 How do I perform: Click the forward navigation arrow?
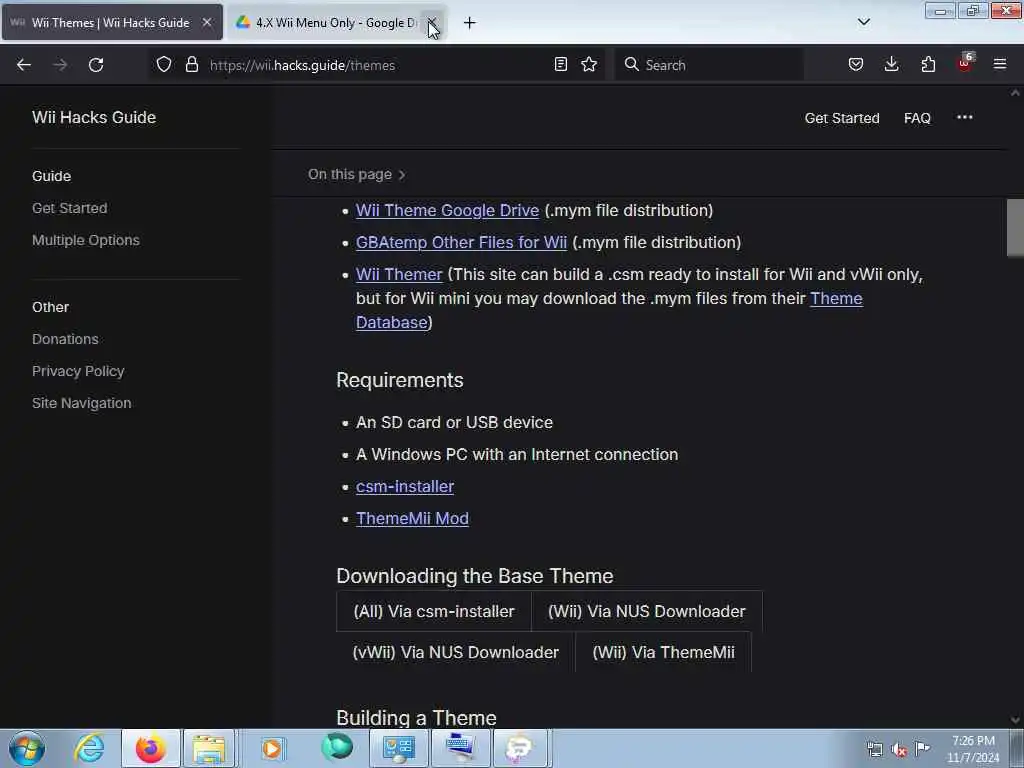click(x=60, y=65)
